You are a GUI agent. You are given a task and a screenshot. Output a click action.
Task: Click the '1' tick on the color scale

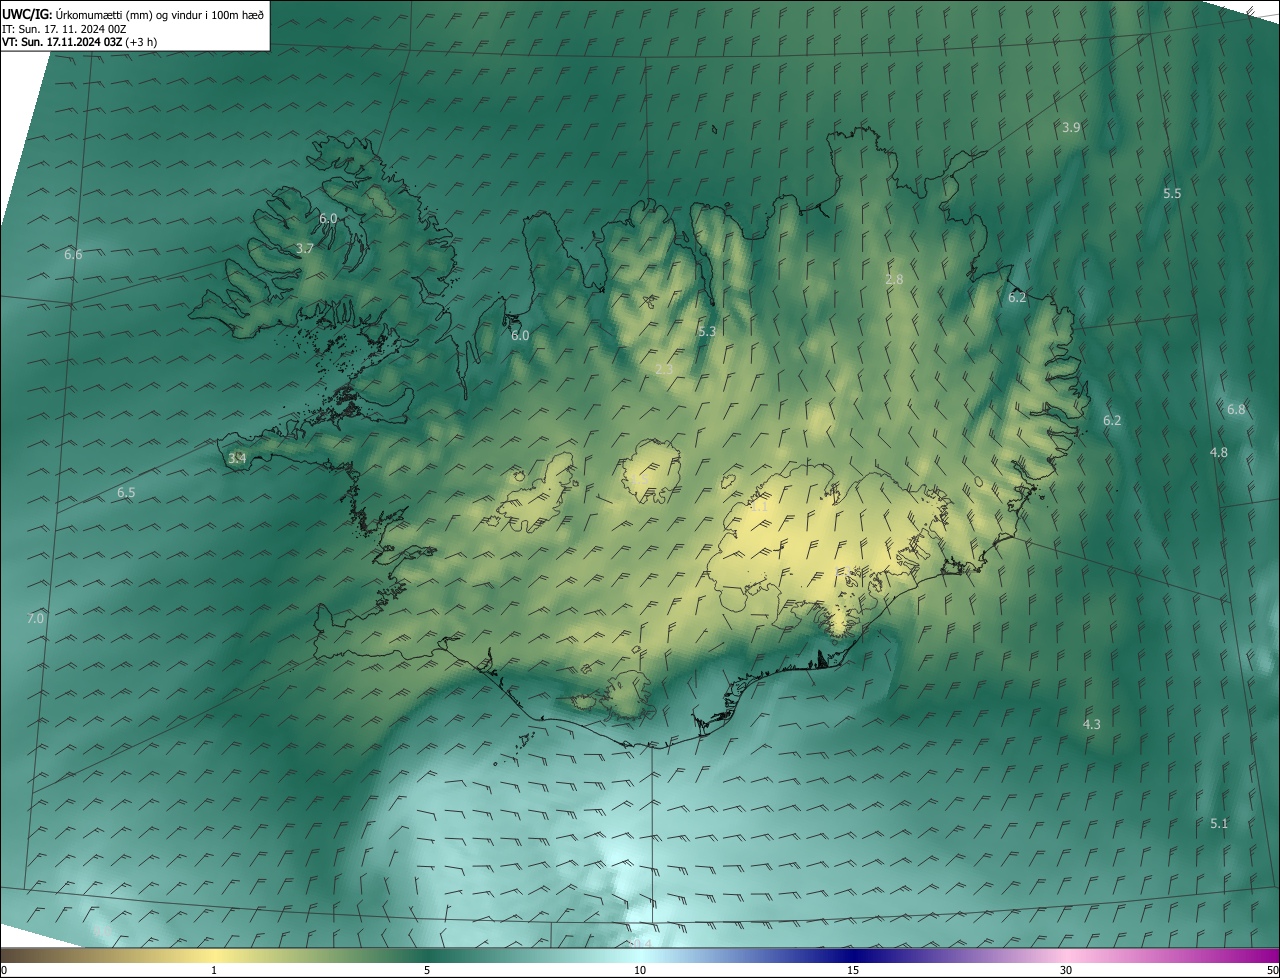point(214,970)
